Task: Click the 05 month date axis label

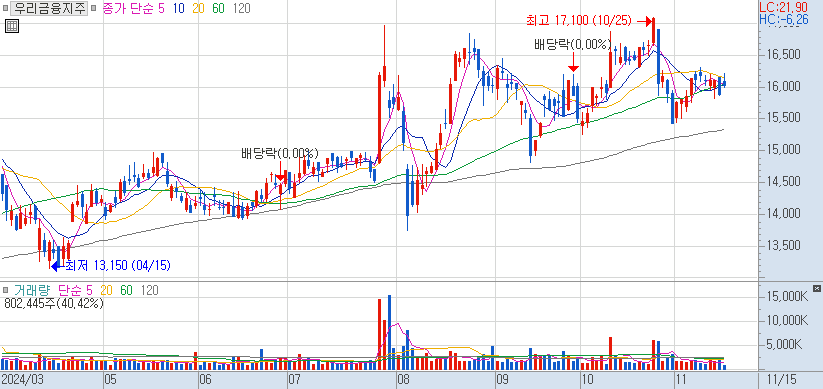Action: coord(110,379)
